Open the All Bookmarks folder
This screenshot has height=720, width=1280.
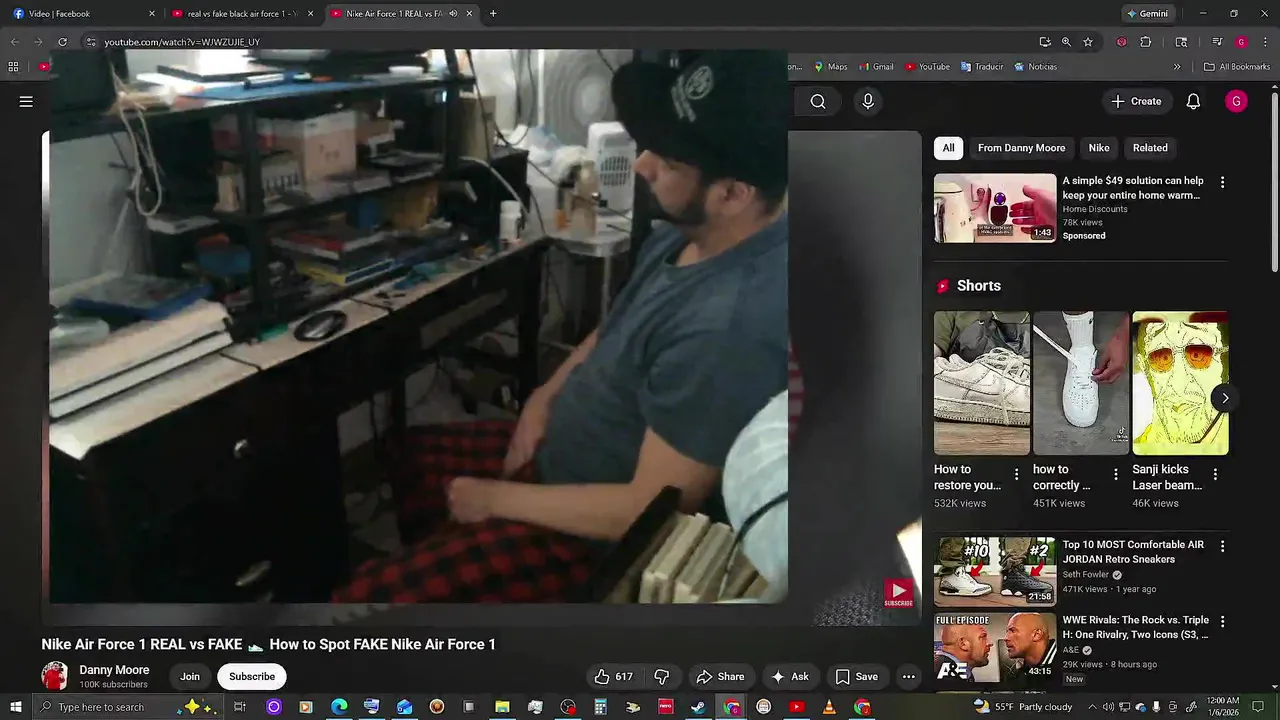click(x=1237, y=67)
